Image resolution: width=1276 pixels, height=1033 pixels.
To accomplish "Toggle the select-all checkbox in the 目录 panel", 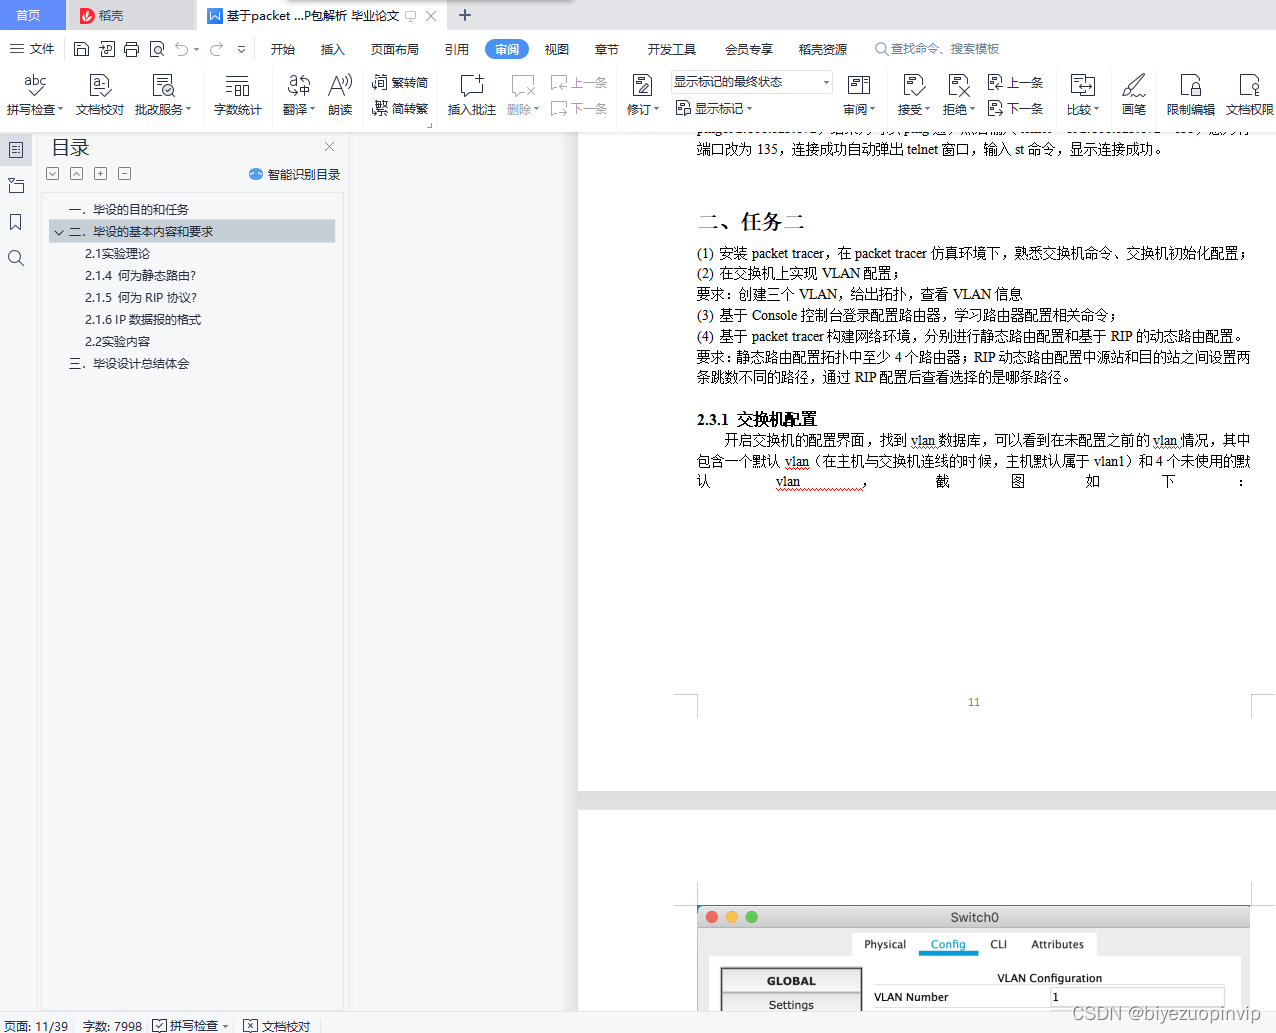I will [52, 173].
